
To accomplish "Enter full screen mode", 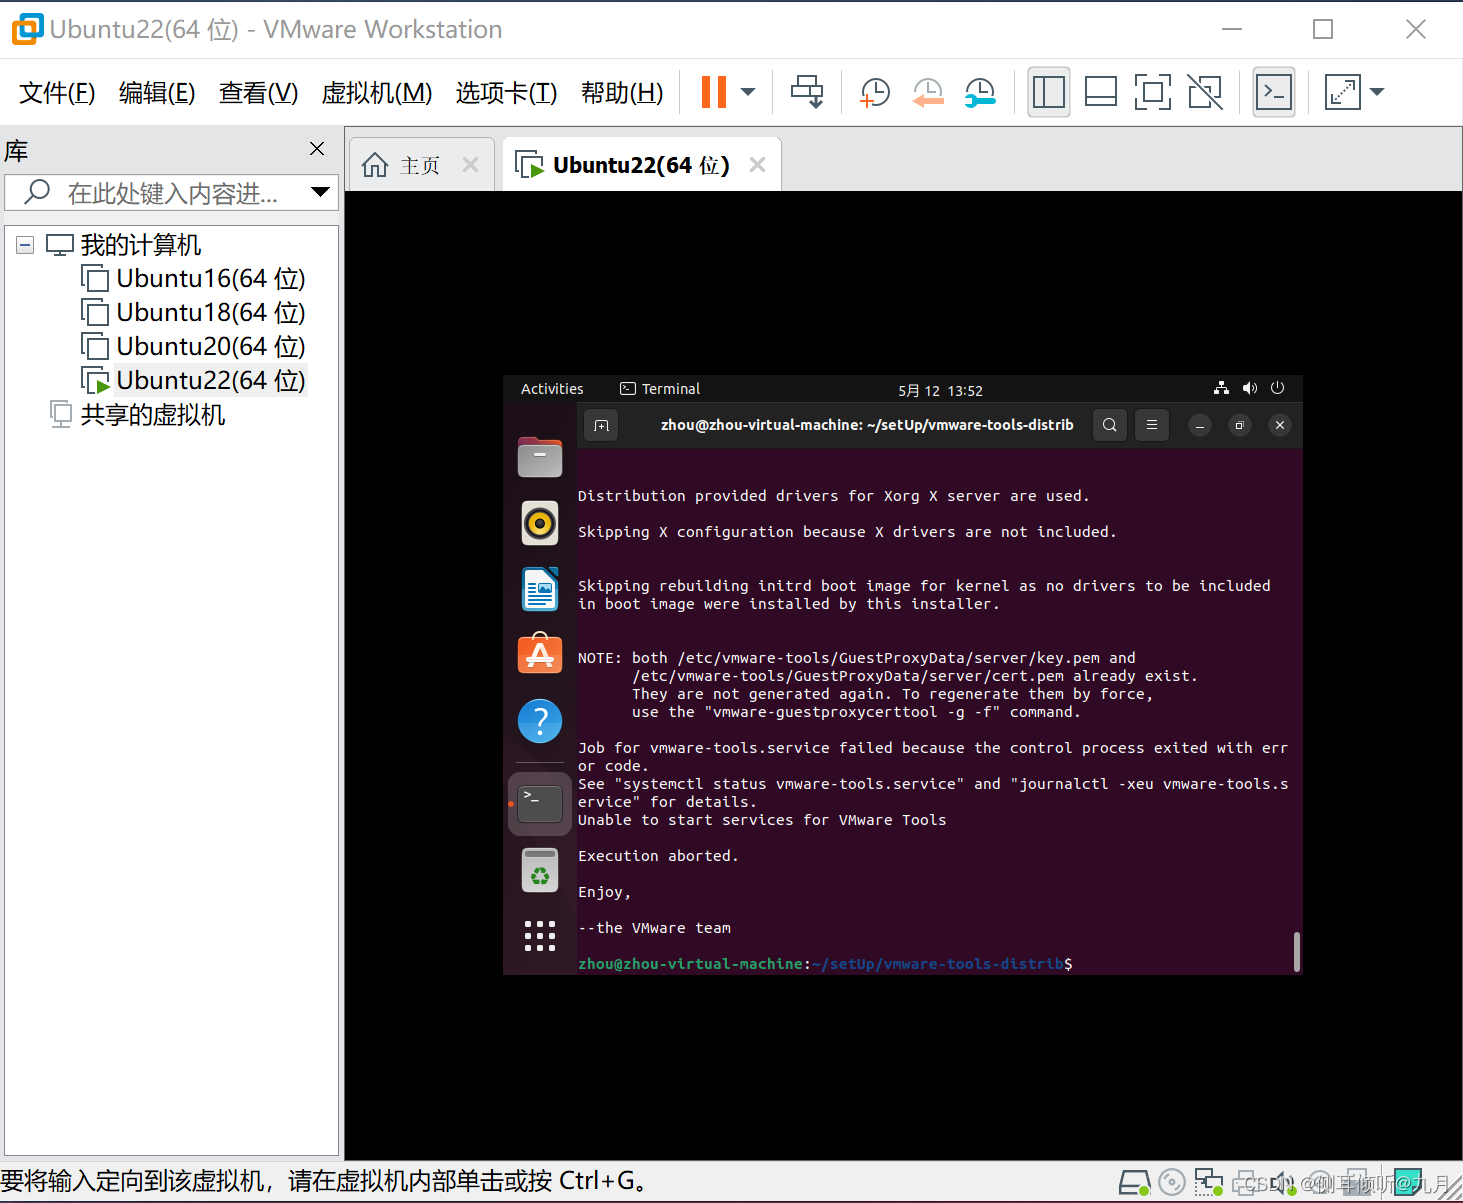I will click(x=1153, y=91).
